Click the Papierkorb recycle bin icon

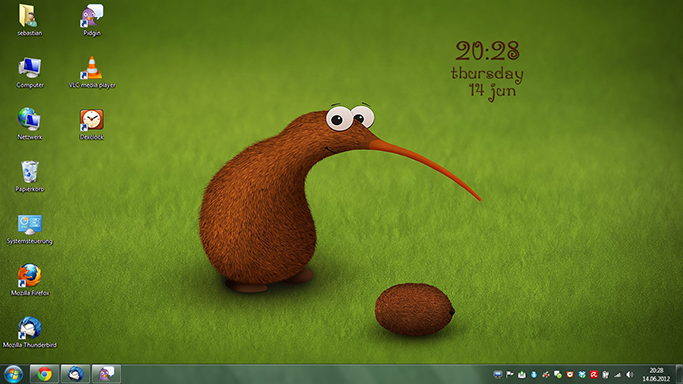pos(30,176)
